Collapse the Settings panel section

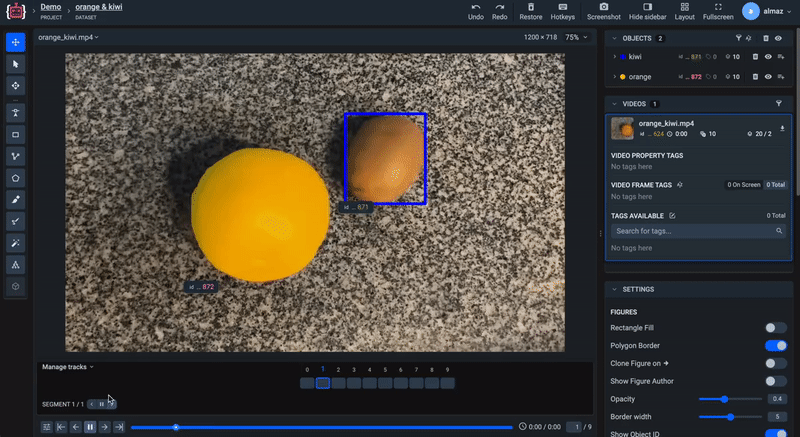tap(613, 289)
